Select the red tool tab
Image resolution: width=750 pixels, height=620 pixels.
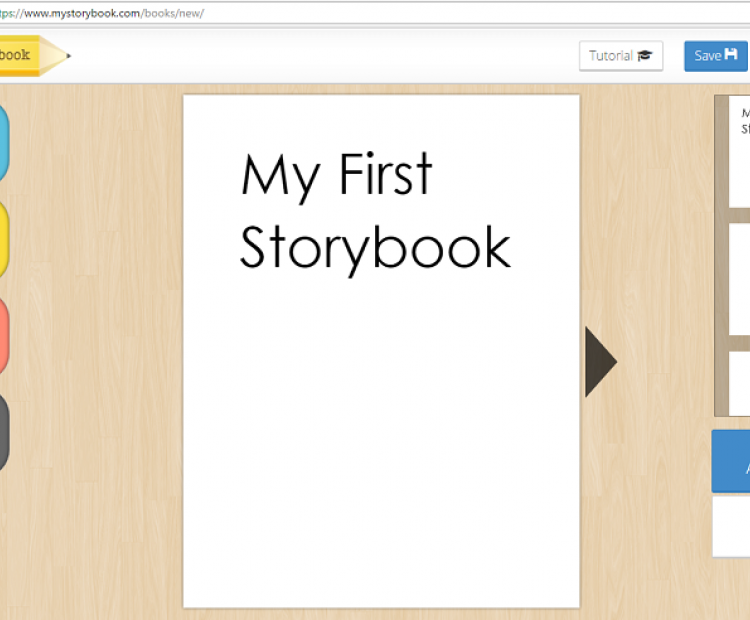coord(4,335)
